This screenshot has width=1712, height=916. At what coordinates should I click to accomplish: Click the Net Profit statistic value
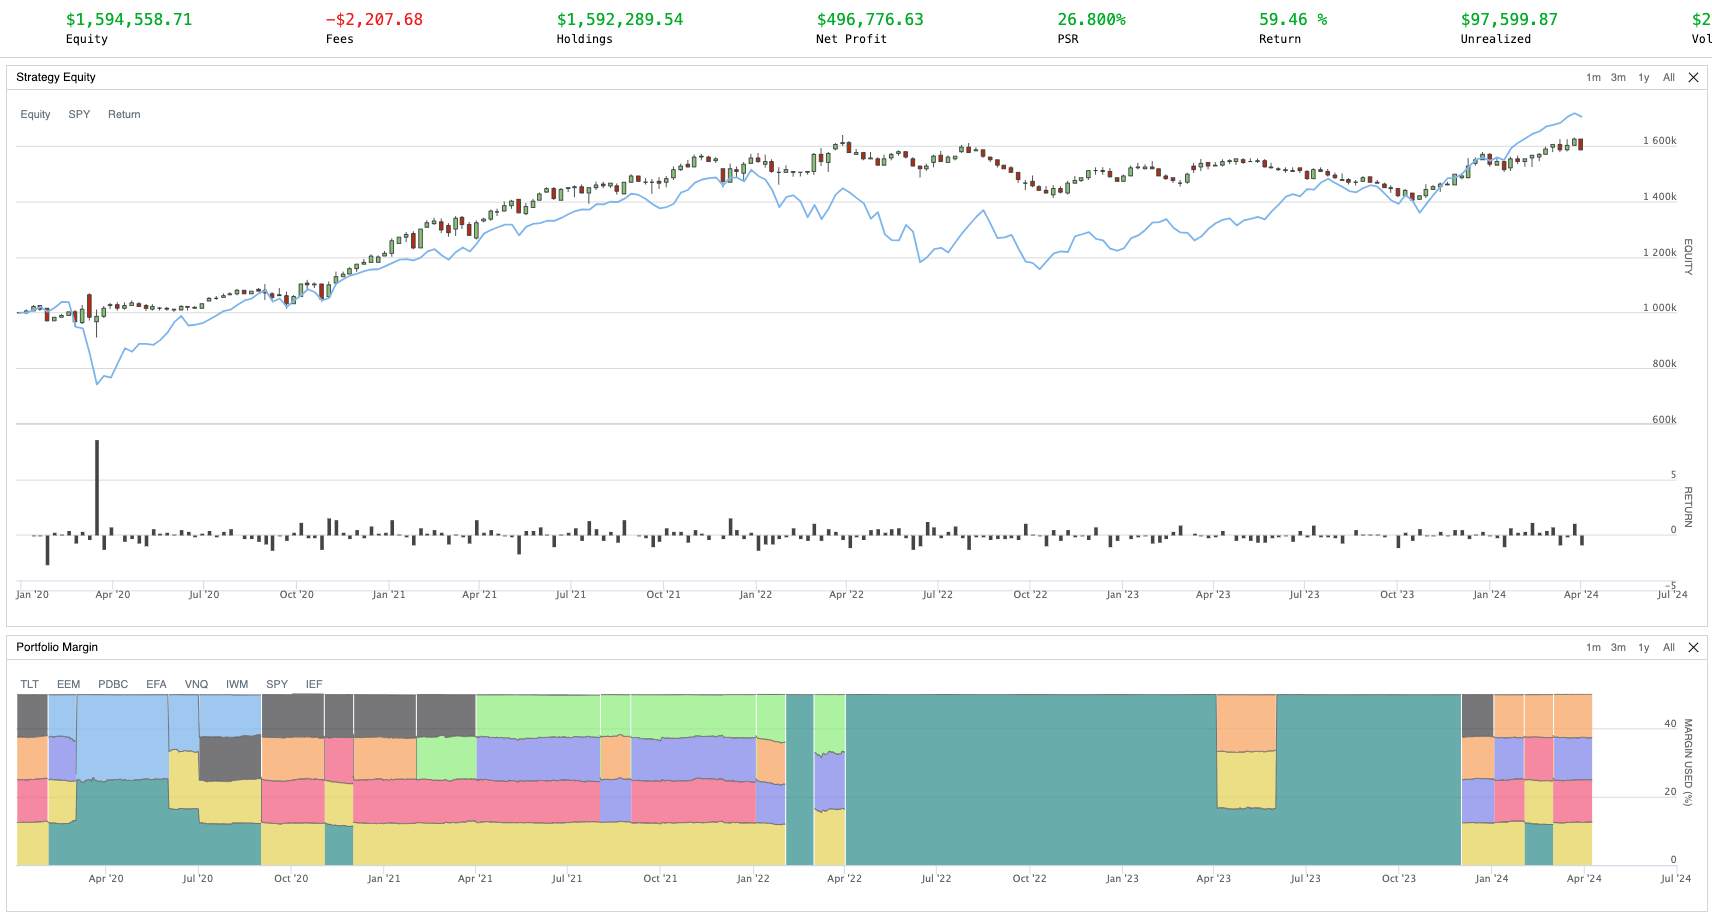click(x=870, y=20)
